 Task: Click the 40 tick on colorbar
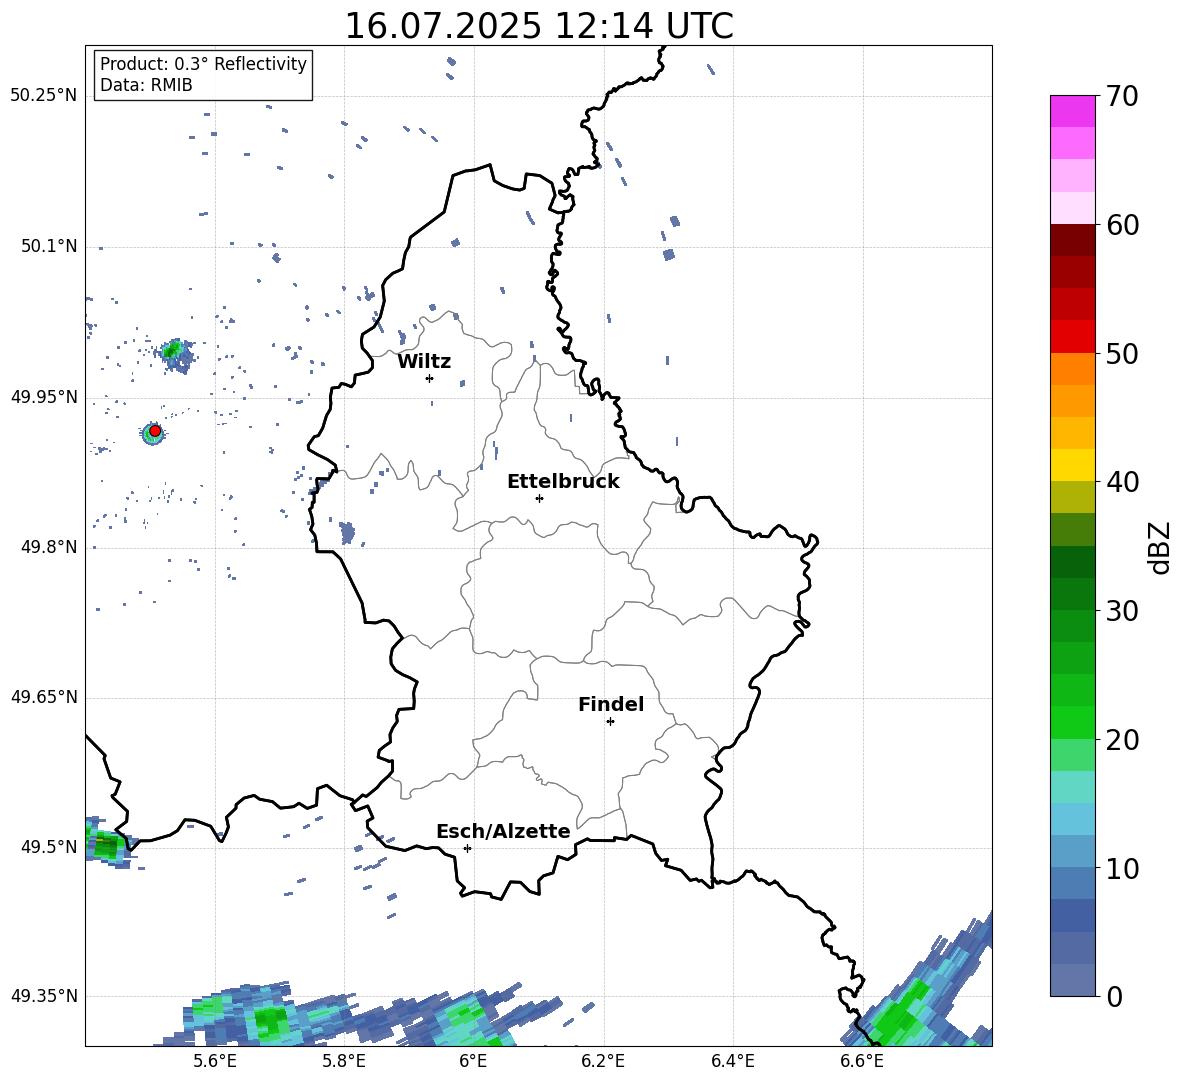(1122, 482)
